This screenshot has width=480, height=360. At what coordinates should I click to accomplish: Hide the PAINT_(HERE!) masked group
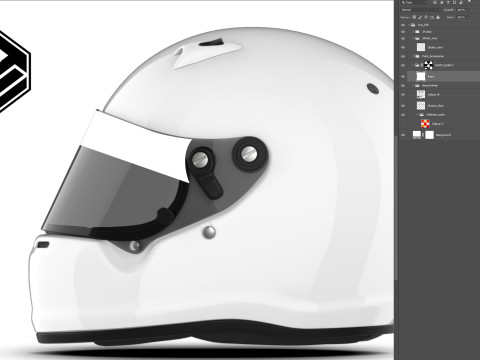403,65
